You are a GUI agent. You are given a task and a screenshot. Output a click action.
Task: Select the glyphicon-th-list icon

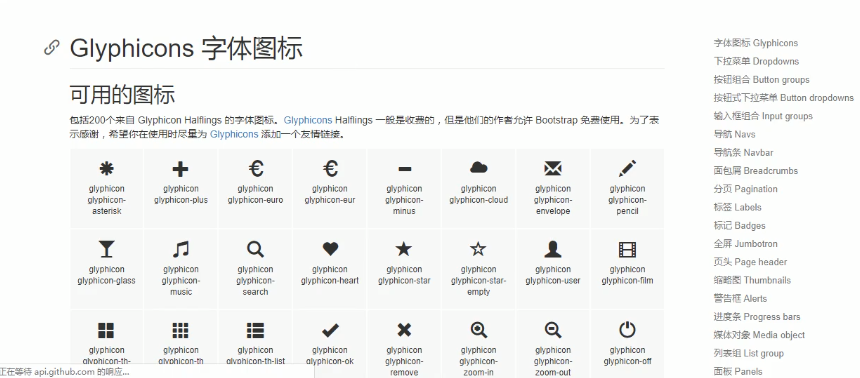[x=255, y=330]
